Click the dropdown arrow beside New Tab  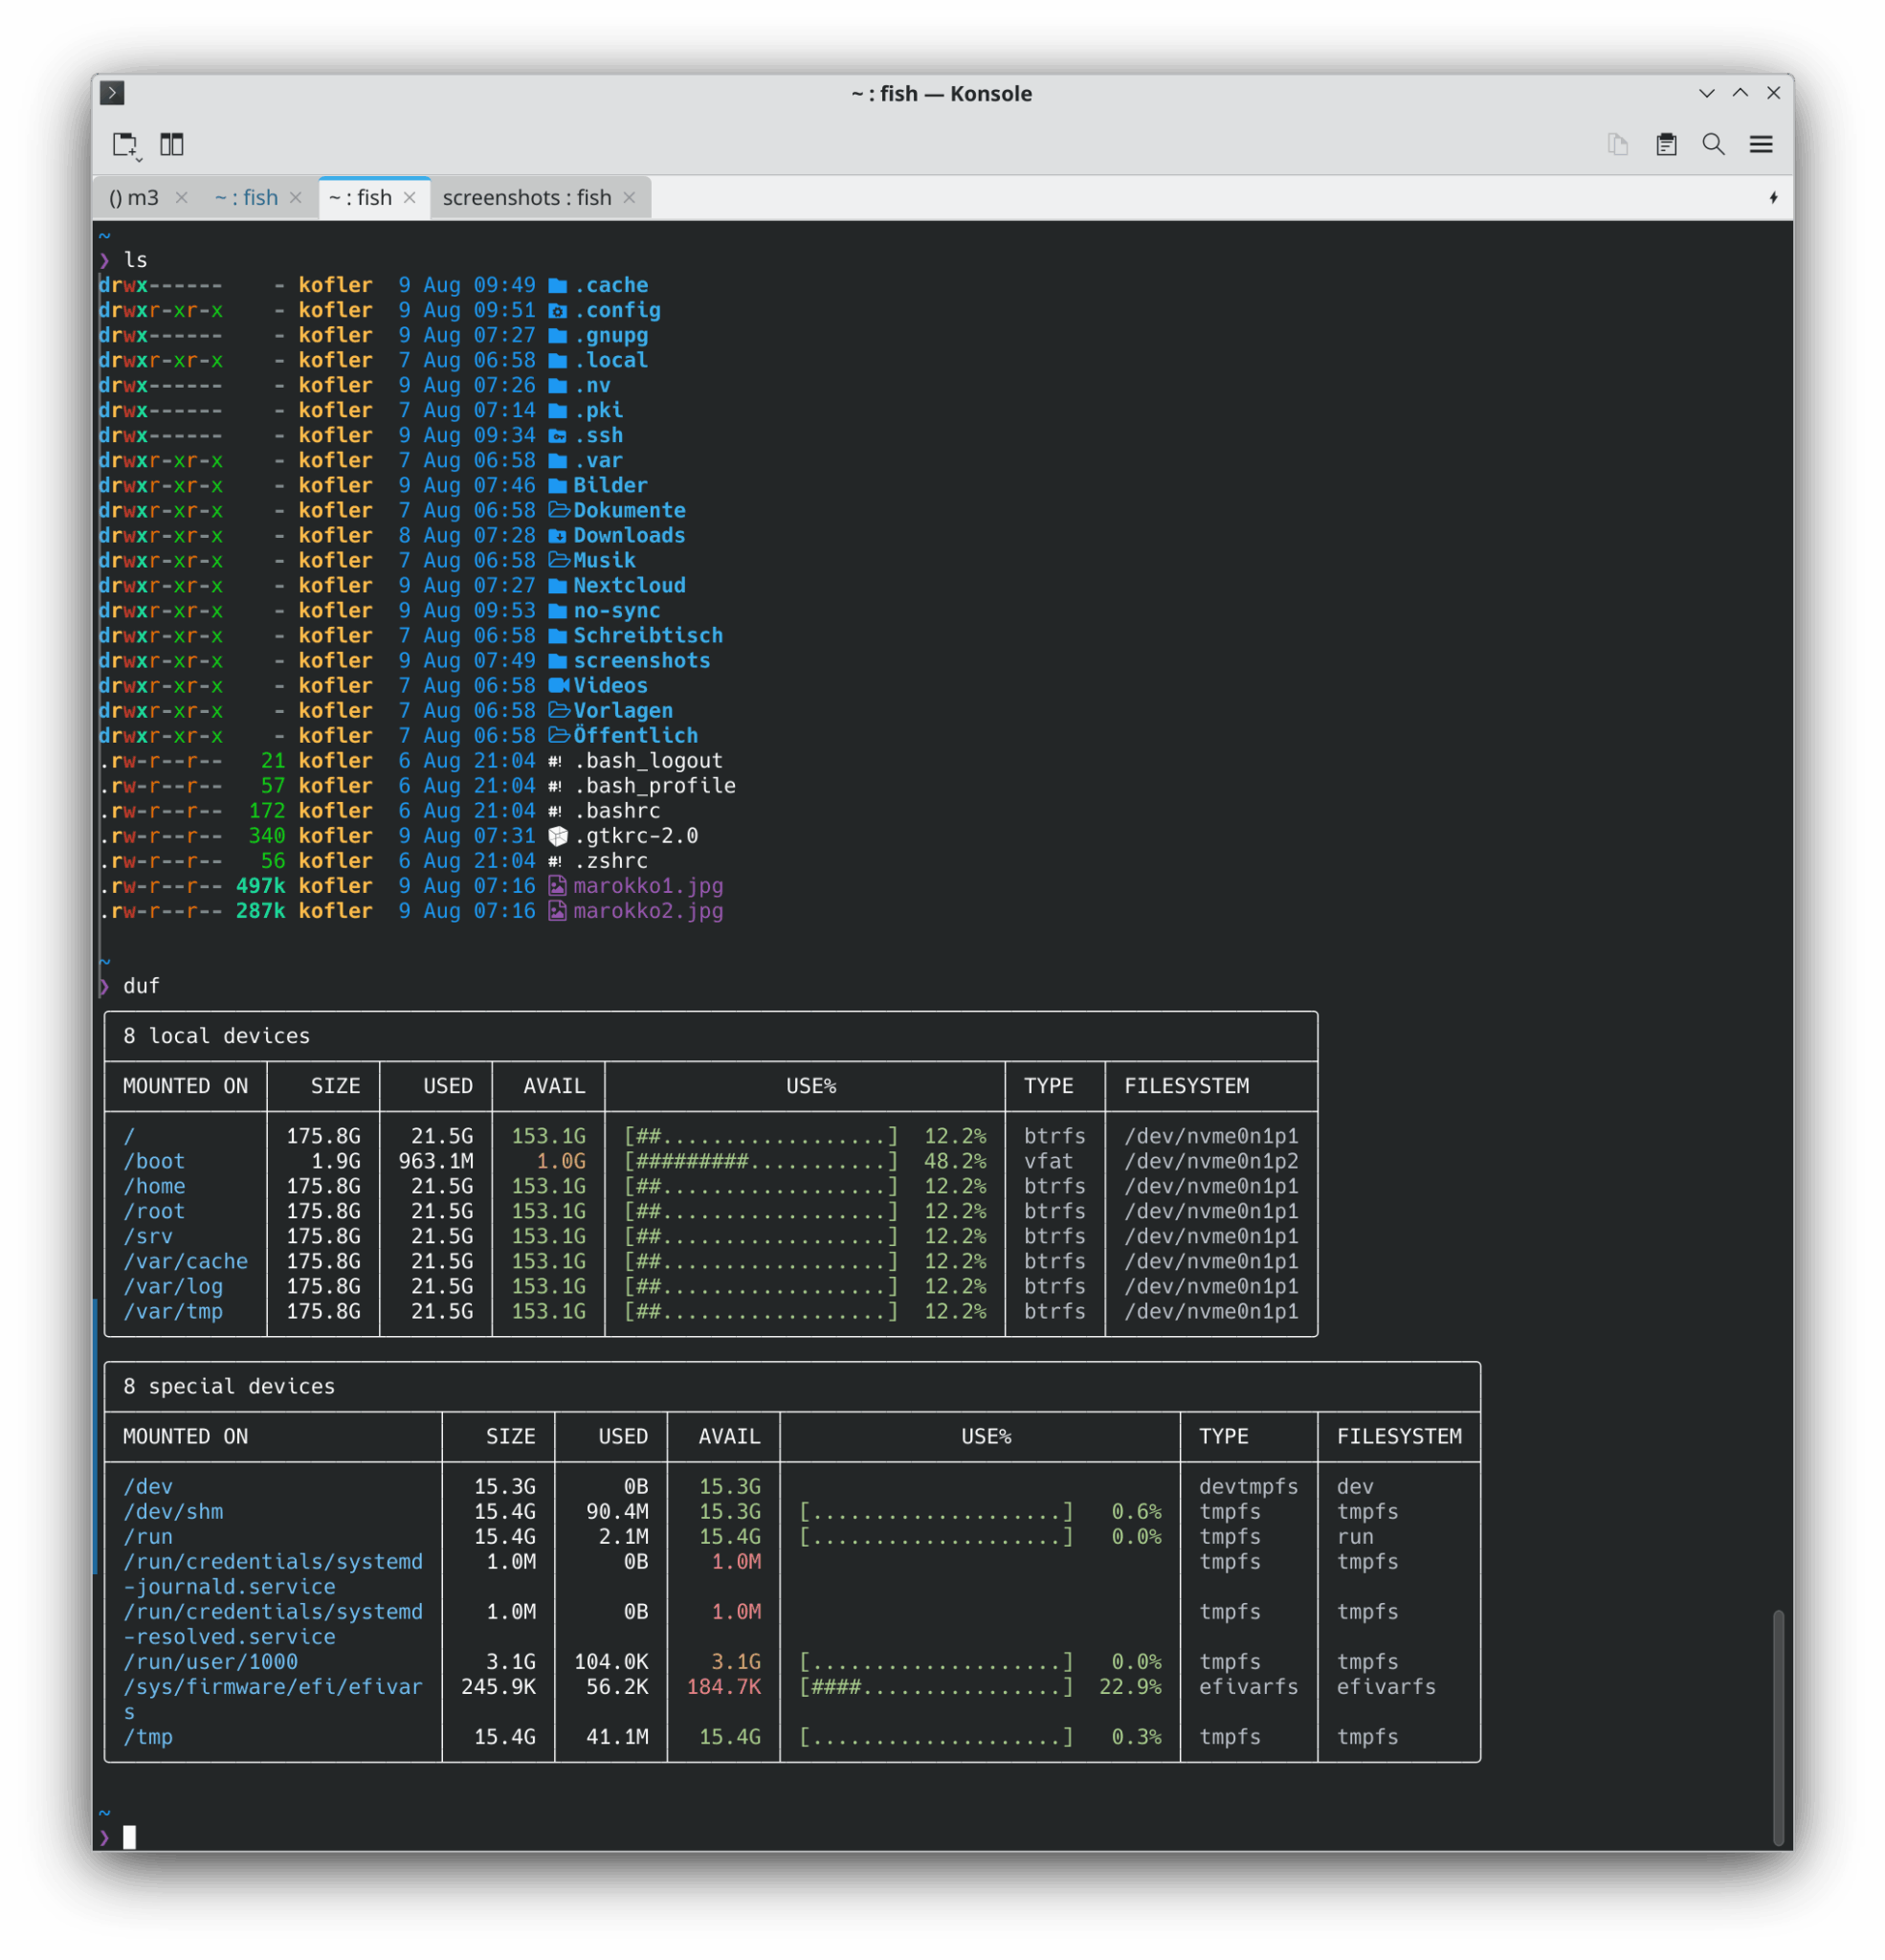[x=139, y=158]
